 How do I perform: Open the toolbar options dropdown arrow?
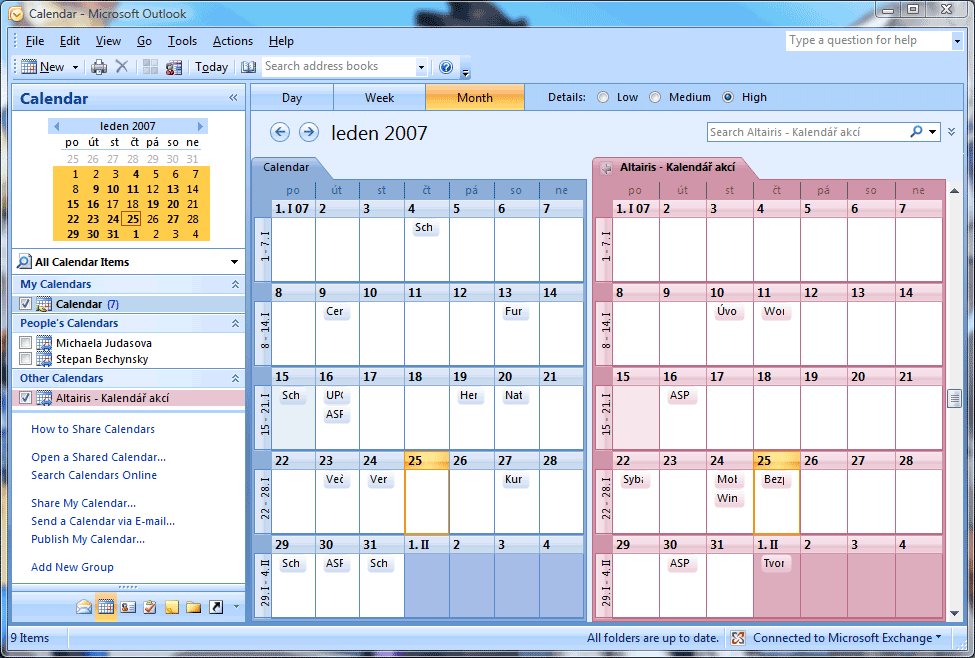465,73
